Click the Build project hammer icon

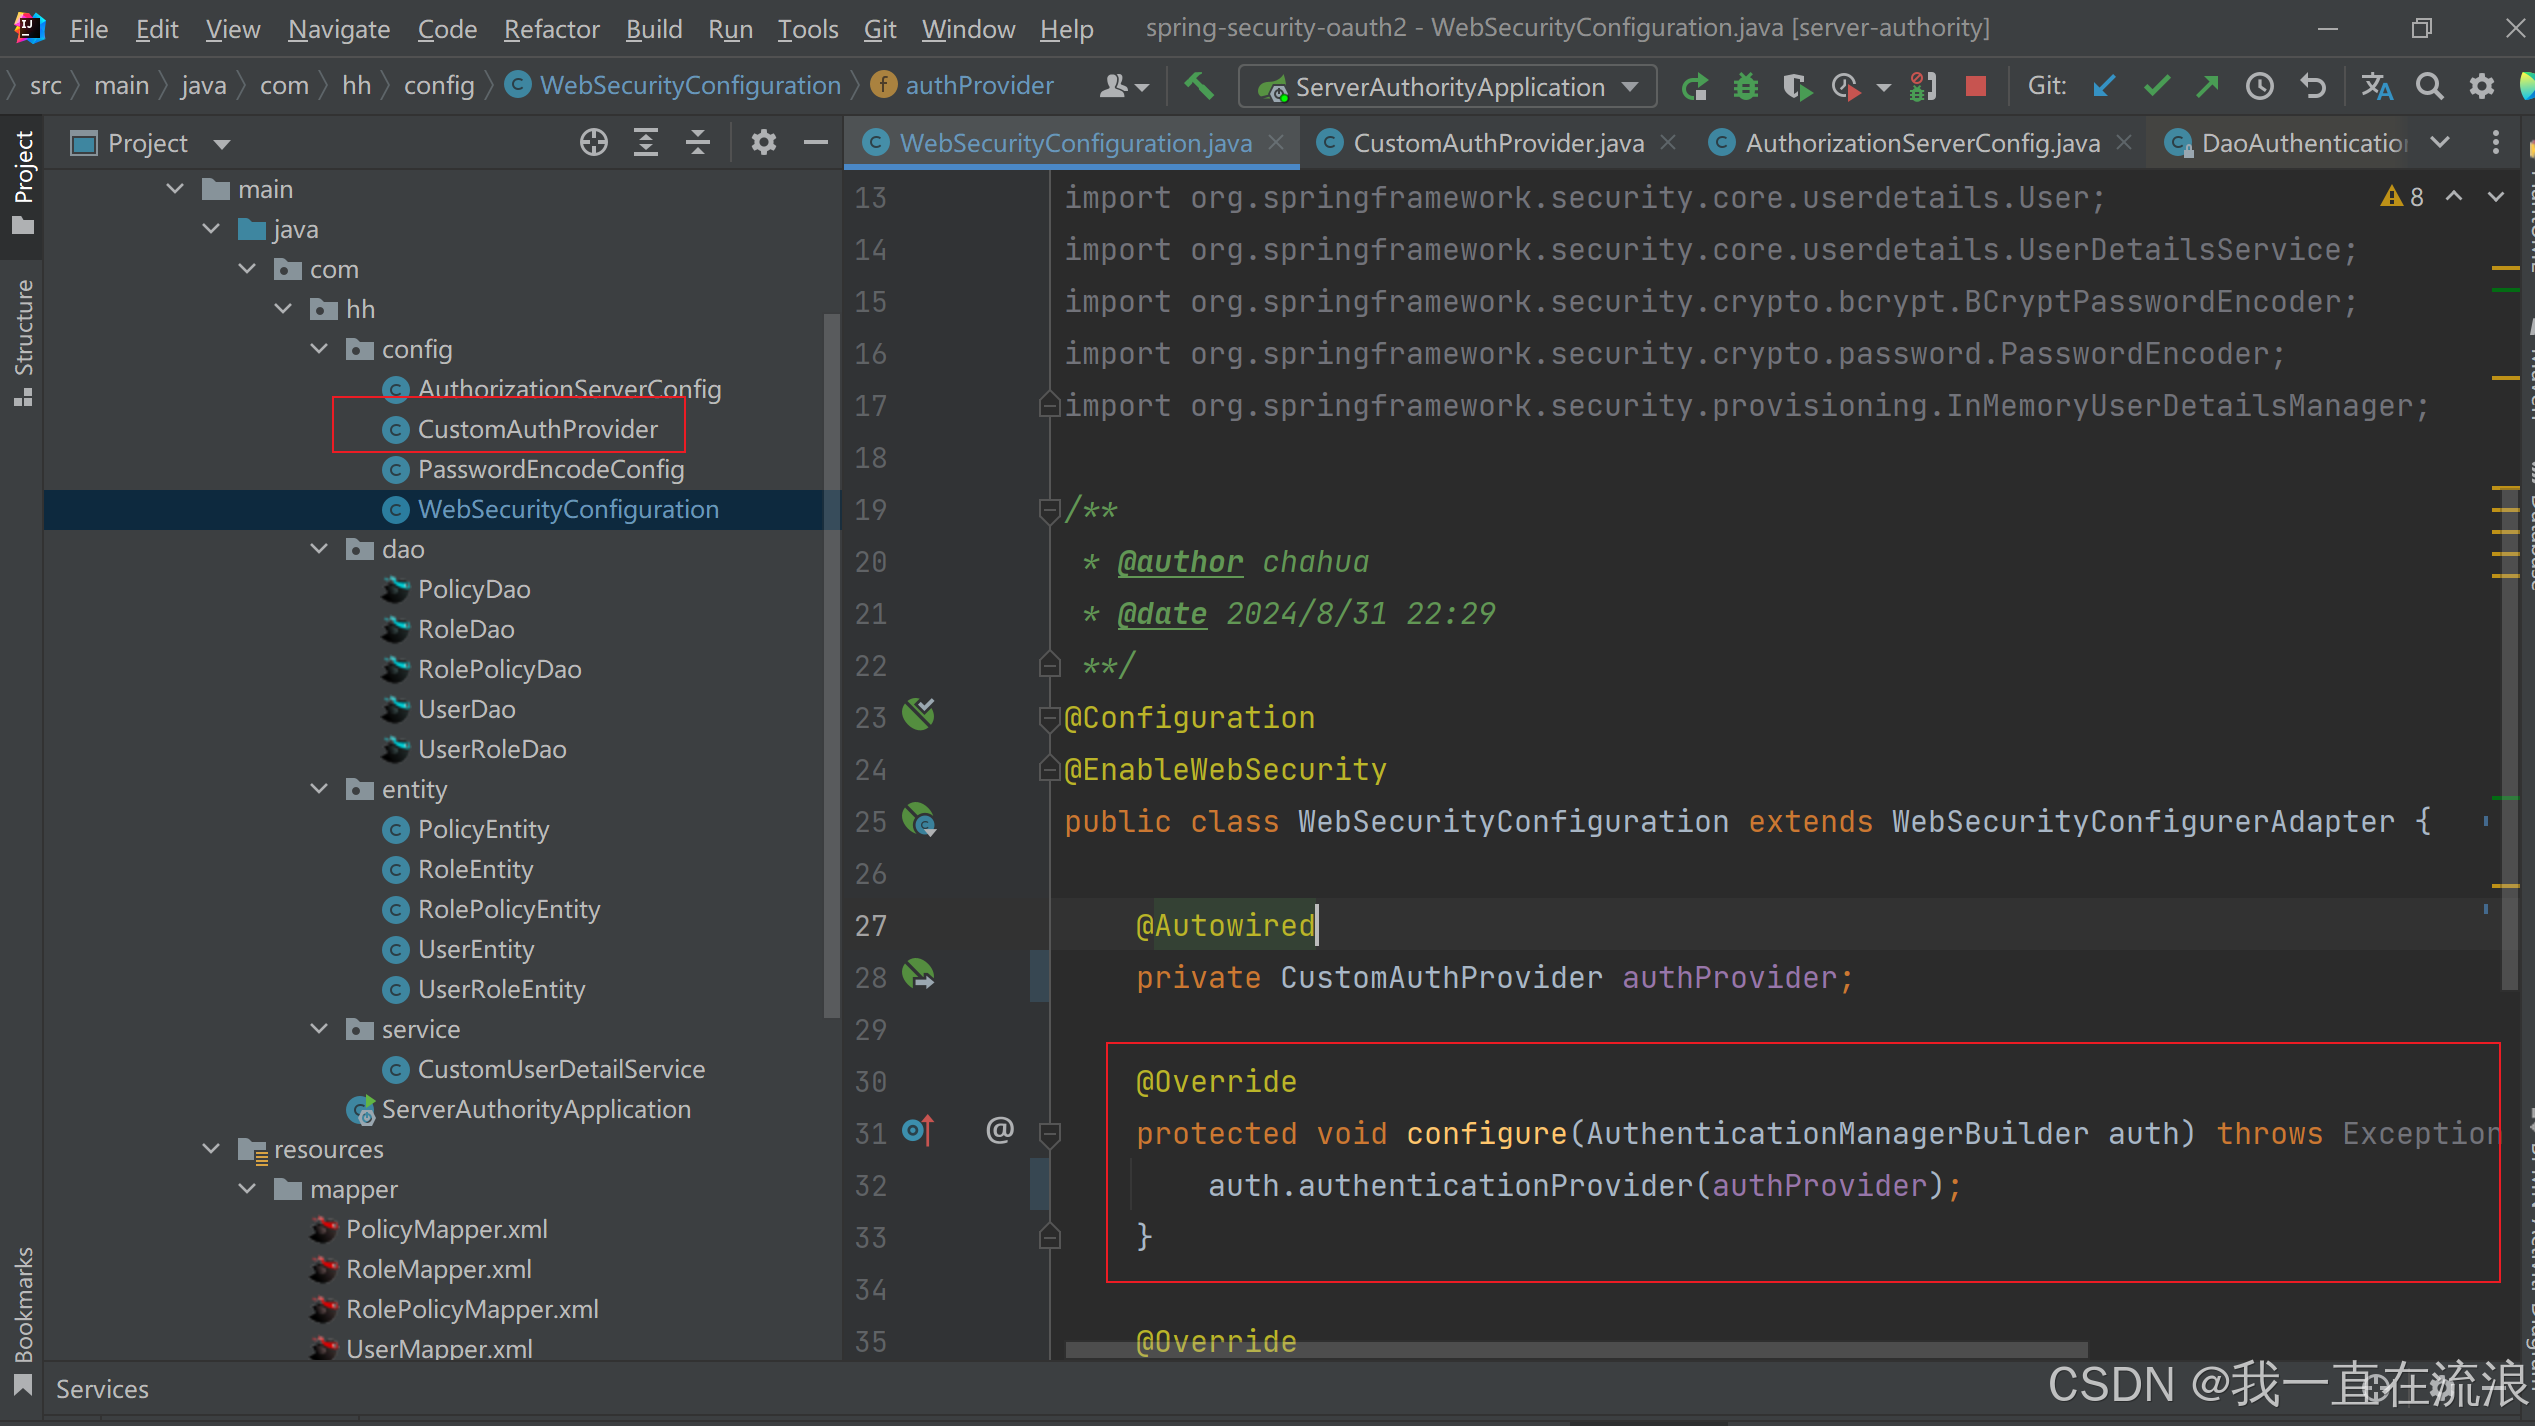pos(1198,86)
